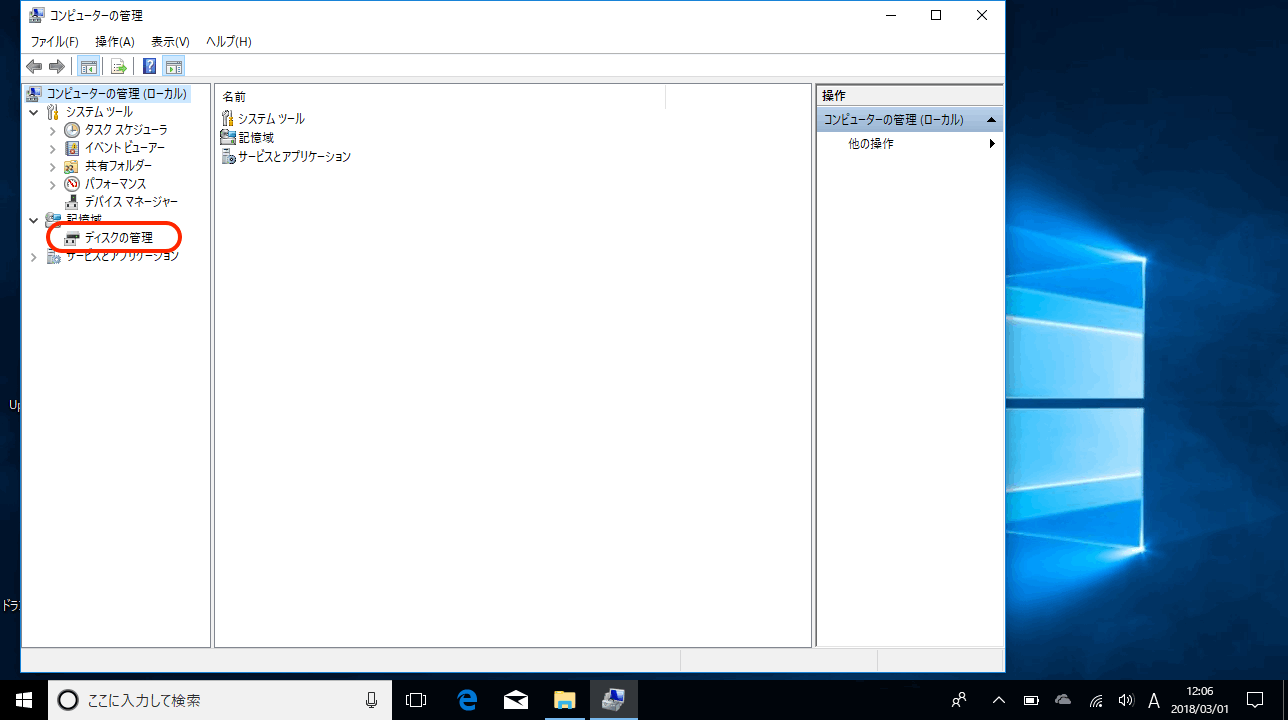Click the Back arrow toolbar icon
Viewport: 1288px width, 720px height.
coord(34,67)
